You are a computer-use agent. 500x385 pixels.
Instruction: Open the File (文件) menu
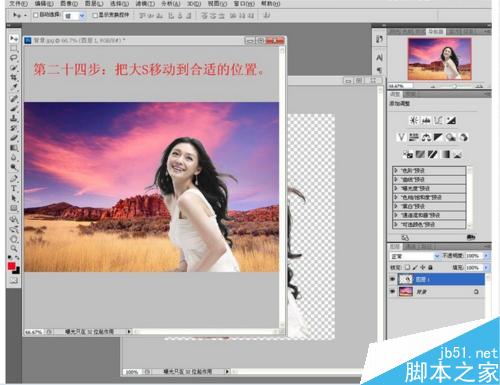pos(18,4)
